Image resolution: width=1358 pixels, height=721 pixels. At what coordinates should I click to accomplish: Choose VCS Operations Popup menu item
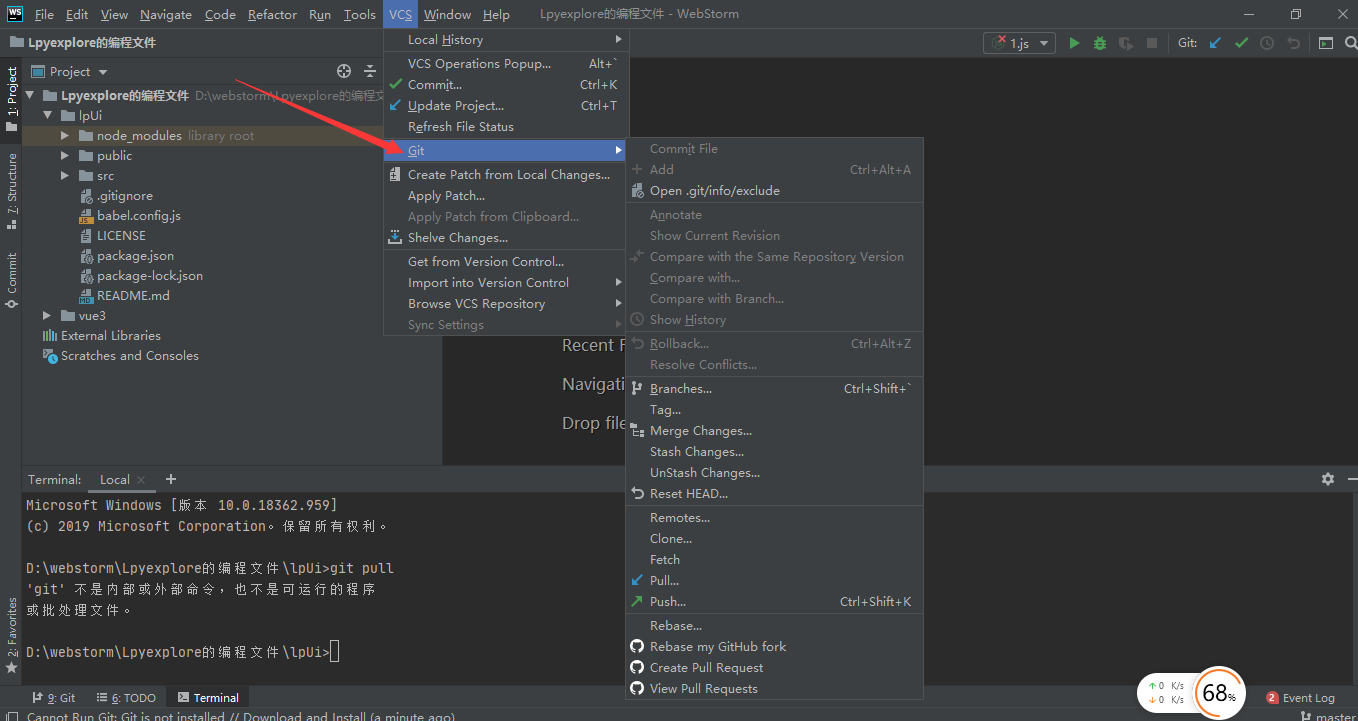pyautogui.click(x=505, y=64)
